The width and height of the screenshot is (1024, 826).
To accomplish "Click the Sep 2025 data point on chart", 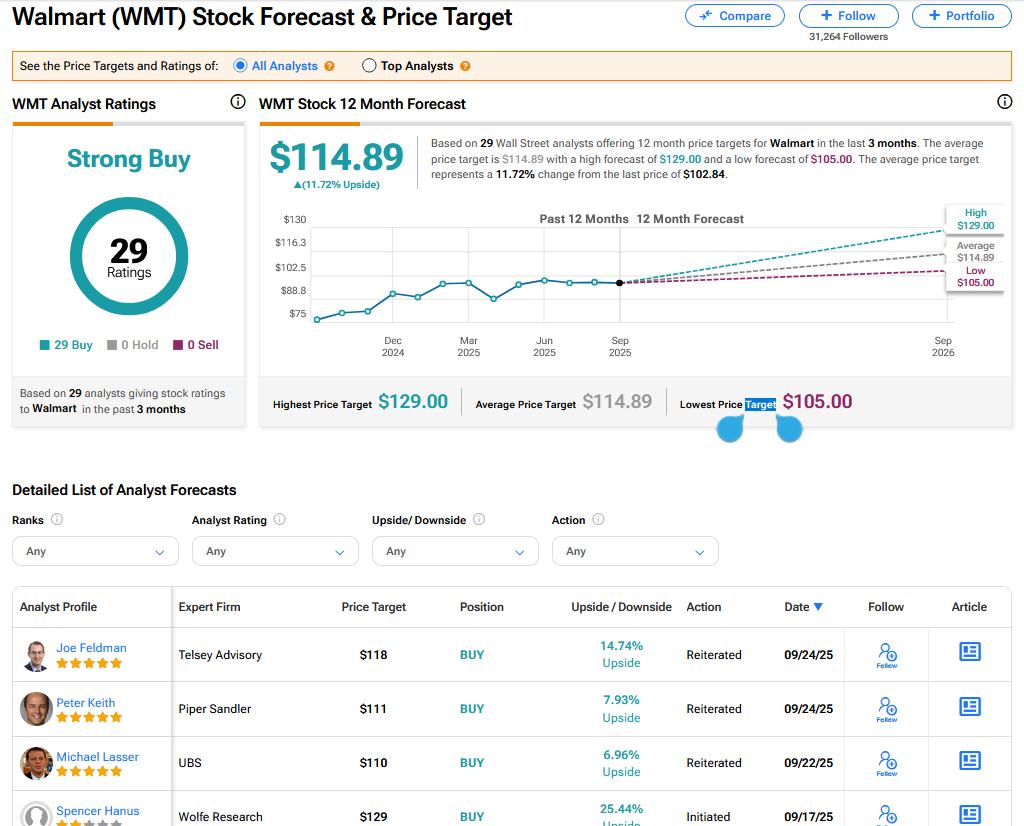I will pos(620,283).
